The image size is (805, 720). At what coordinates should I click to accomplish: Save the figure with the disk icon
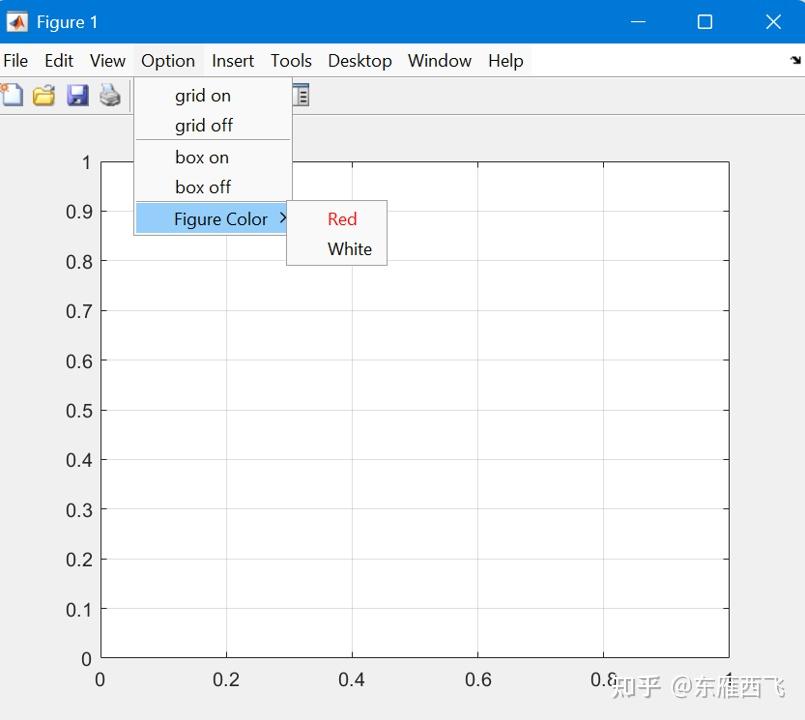point(78,95)
